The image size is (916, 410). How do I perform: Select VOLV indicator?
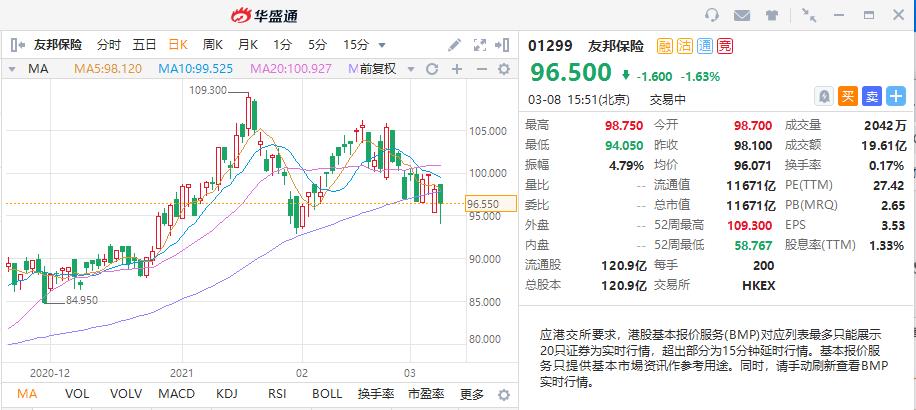click(x=126, y=394)
